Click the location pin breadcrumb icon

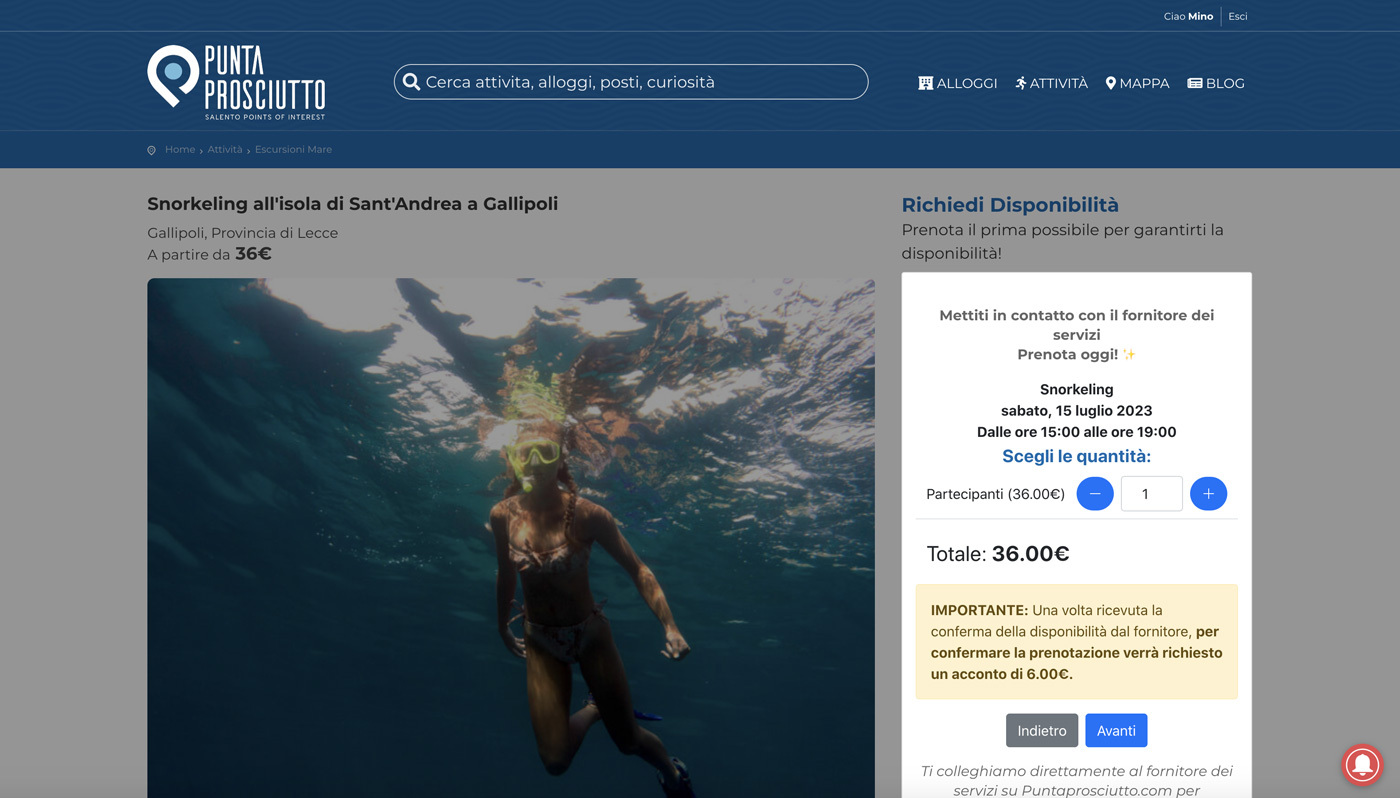pos(152,150)
